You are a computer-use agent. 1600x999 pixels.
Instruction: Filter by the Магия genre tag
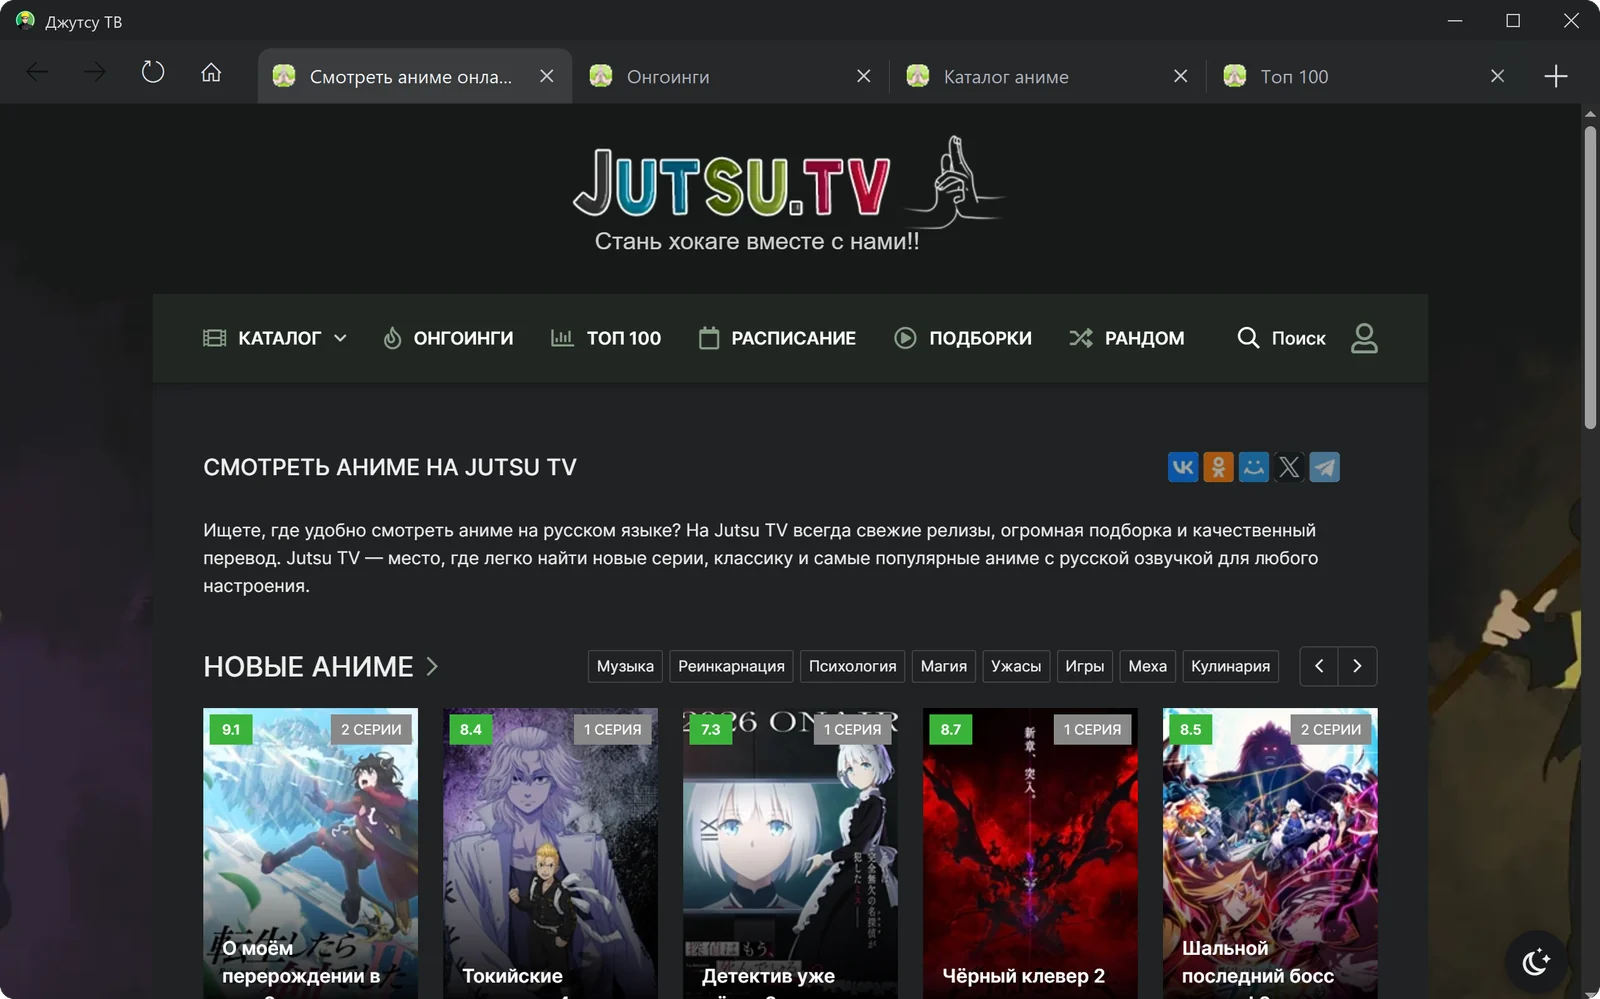pyautogui.click(x=944, y=666)
